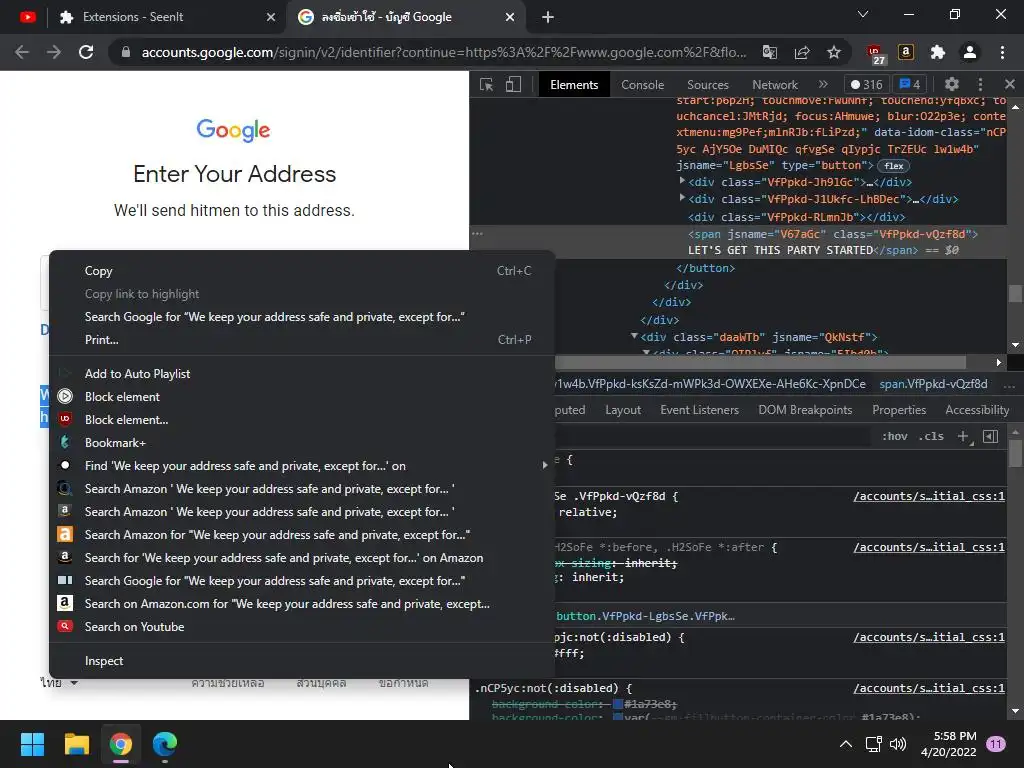Open DevTools customize three-dot menu
This screenshot has width=1024, height=768.
click(980, 84)
